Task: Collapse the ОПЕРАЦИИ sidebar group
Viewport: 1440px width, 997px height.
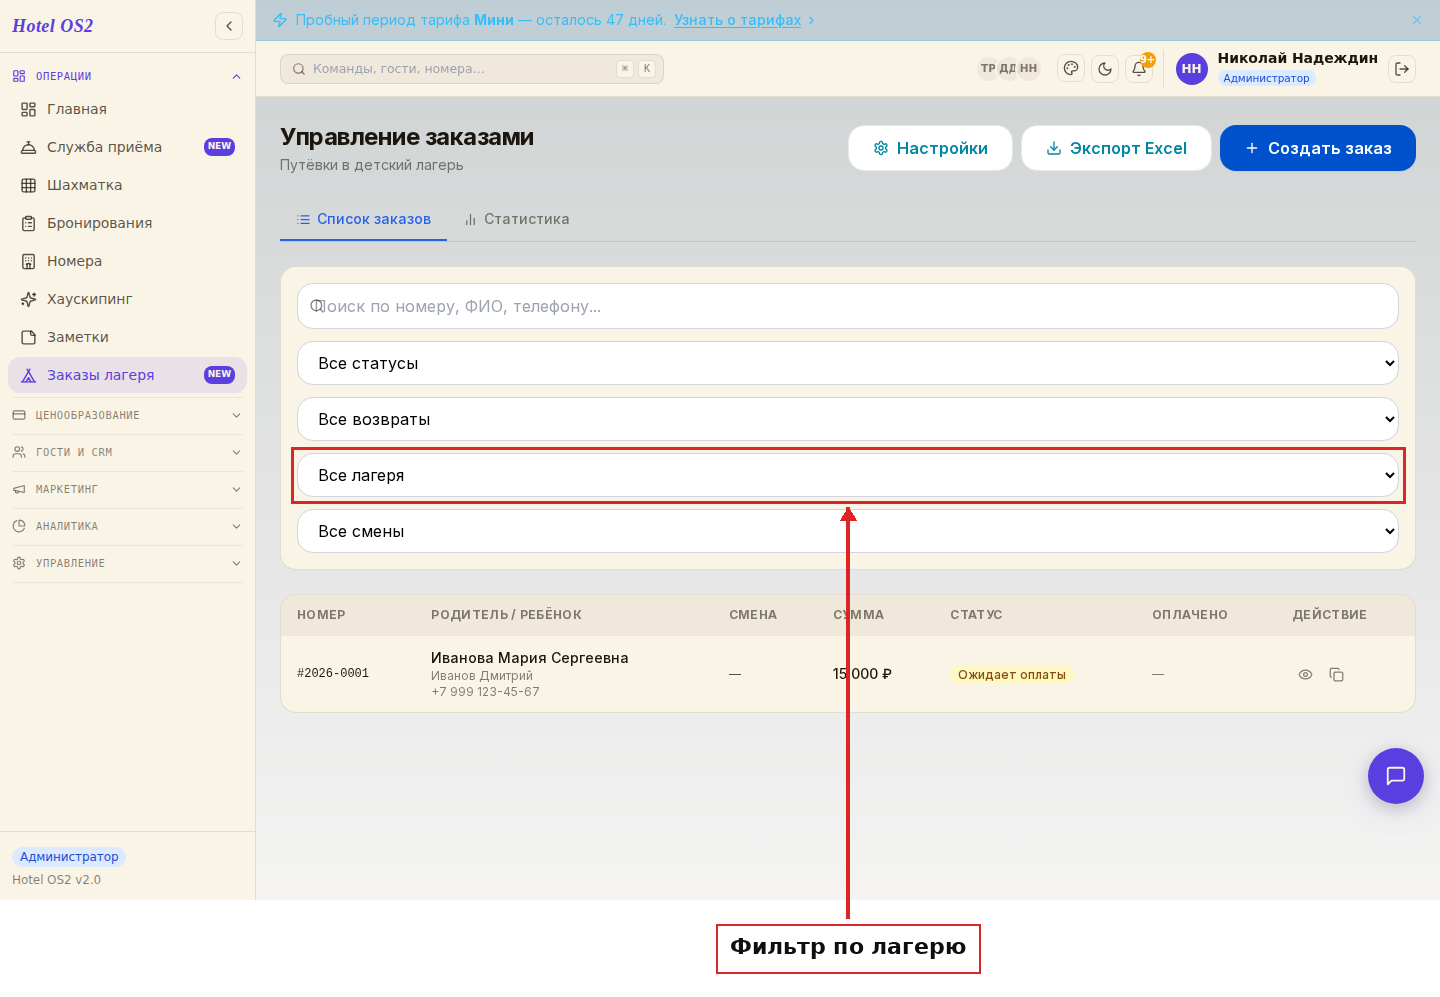Action: coord(127,76)
